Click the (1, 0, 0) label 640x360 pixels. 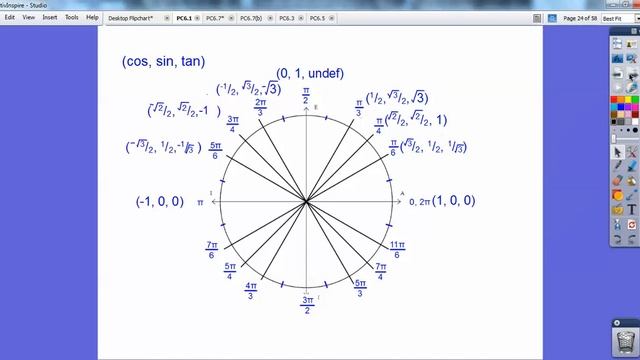click(453, 200)
